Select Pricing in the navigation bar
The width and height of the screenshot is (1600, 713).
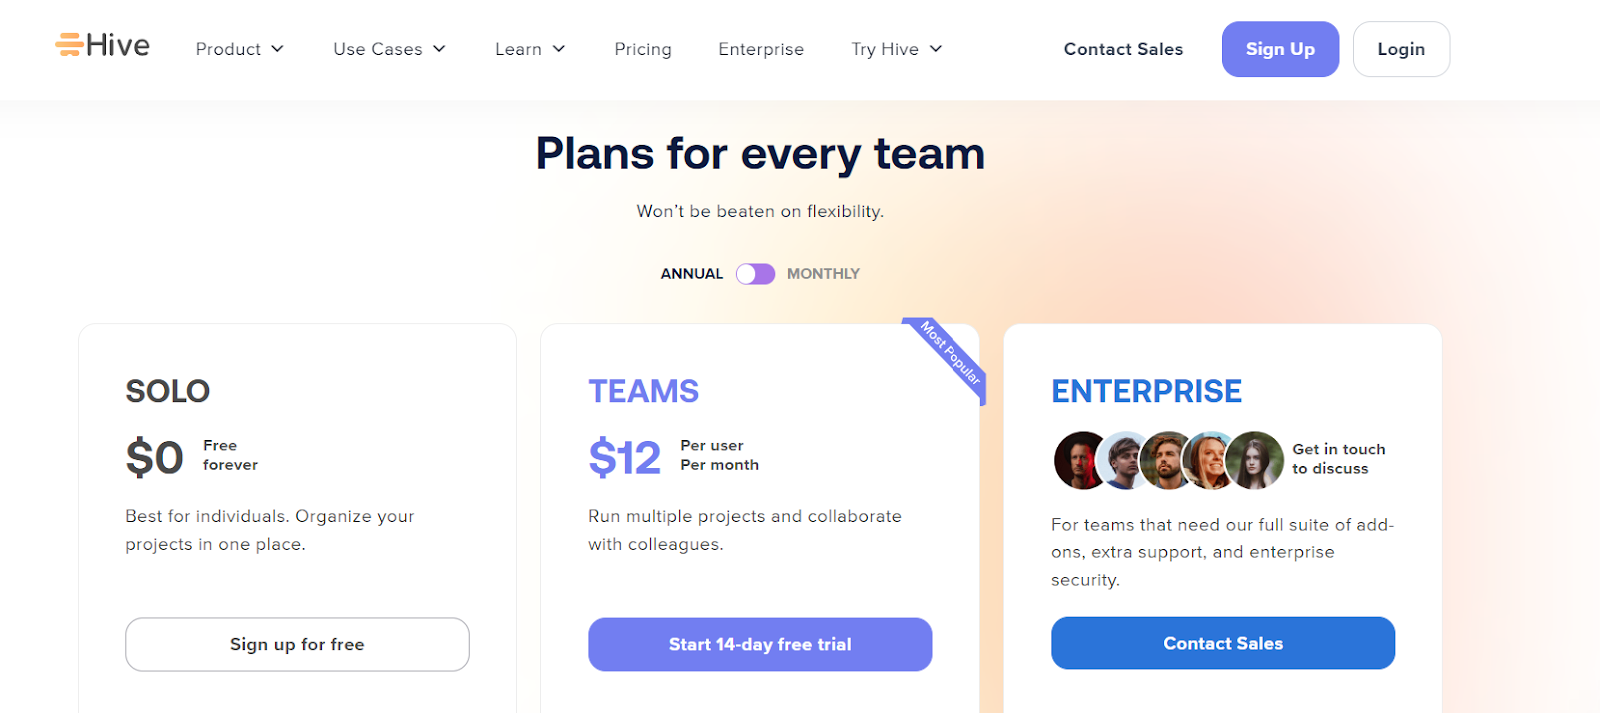point(642,48)
